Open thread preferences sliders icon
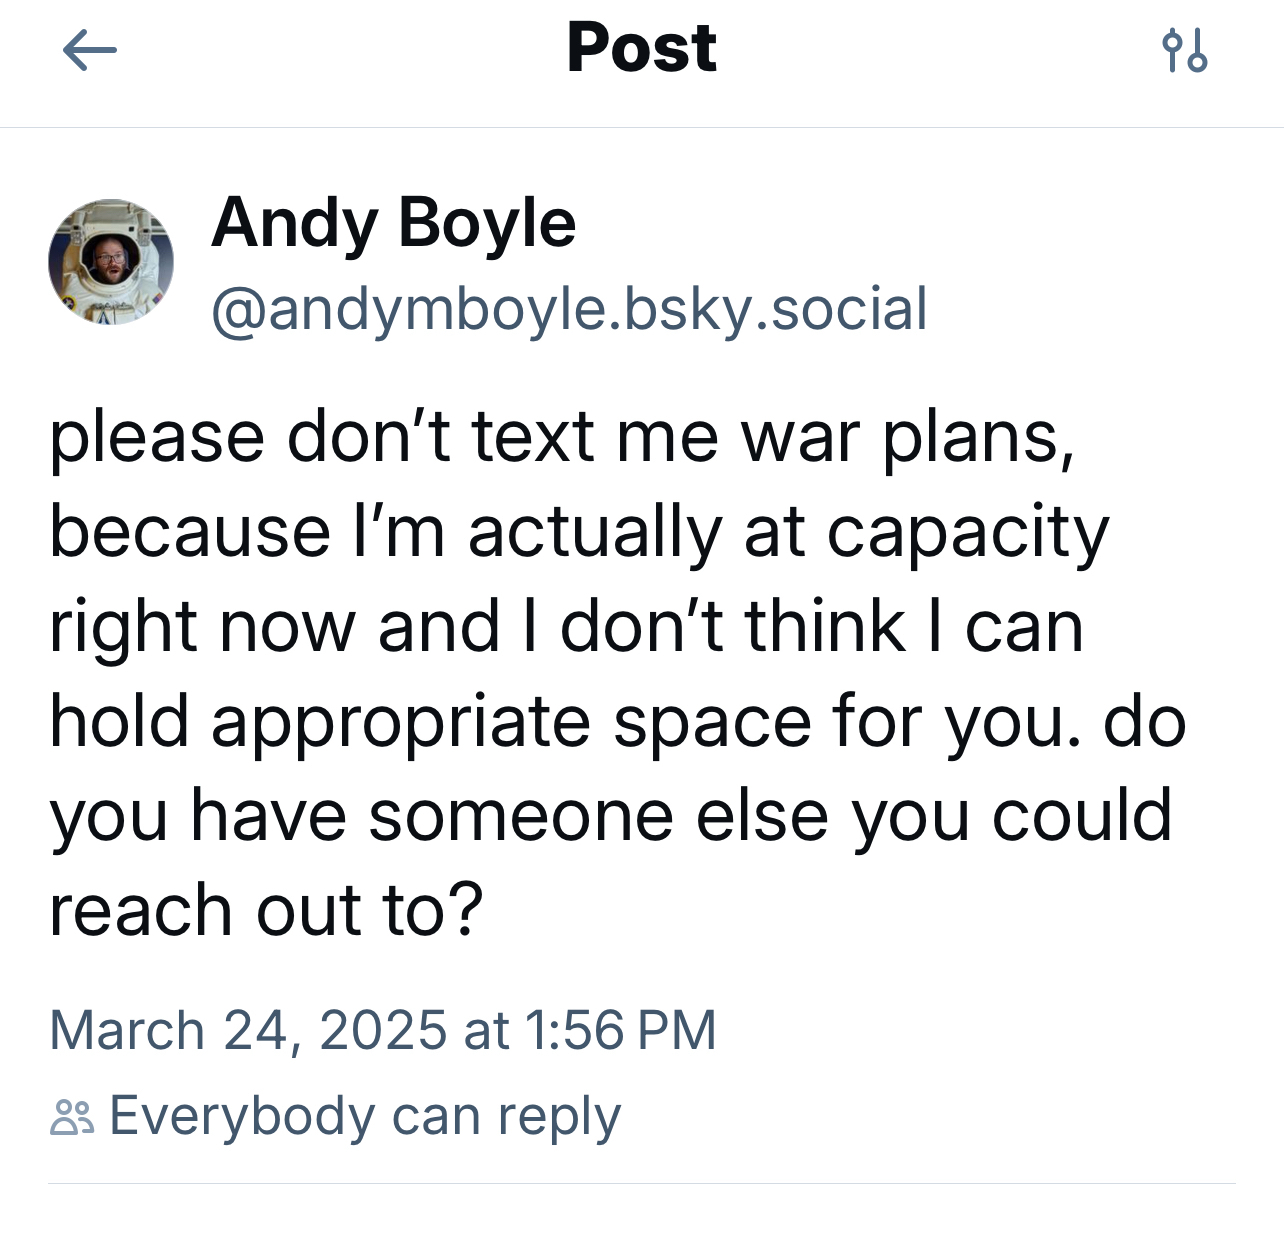The width and height of the screenshot is (1284, 1234). 1185,50
